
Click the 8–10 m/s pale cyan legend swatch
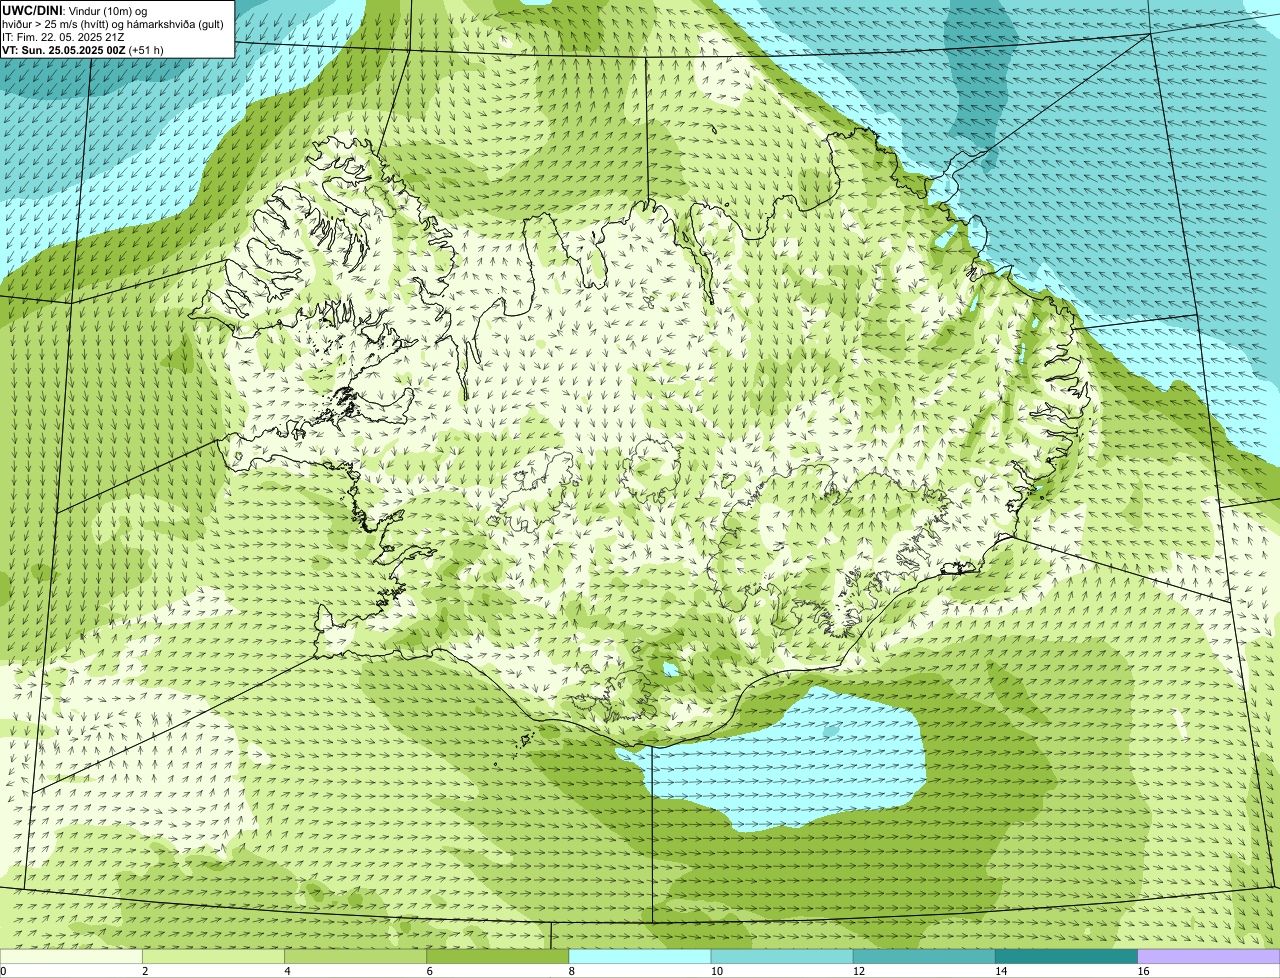click(x=639, y=957)
